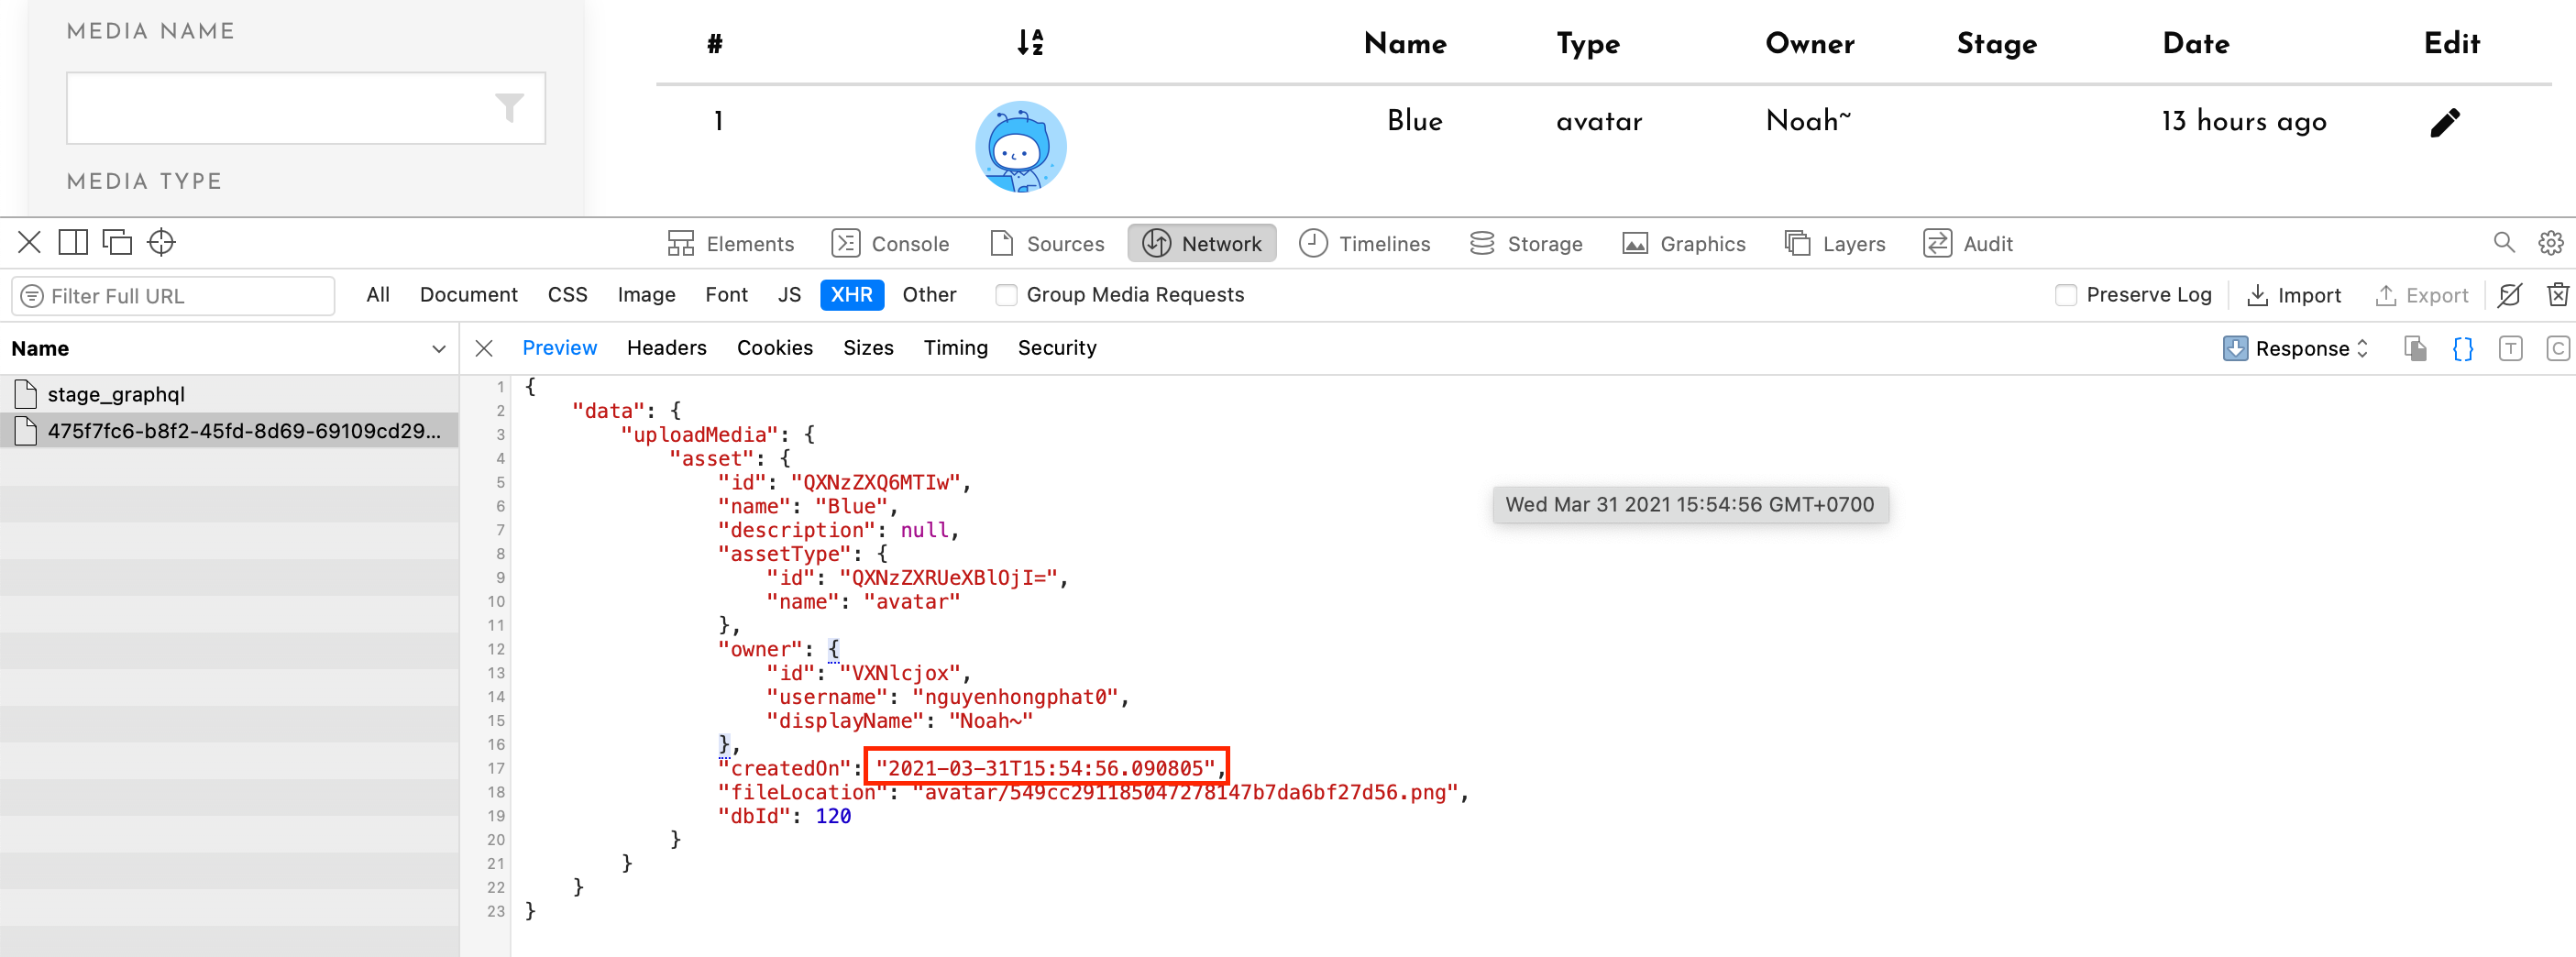This screenshot has height=957, width=2576.
Task: Toggle resource caching with the slashed-database icon
Action: (x=2510, y=295)
